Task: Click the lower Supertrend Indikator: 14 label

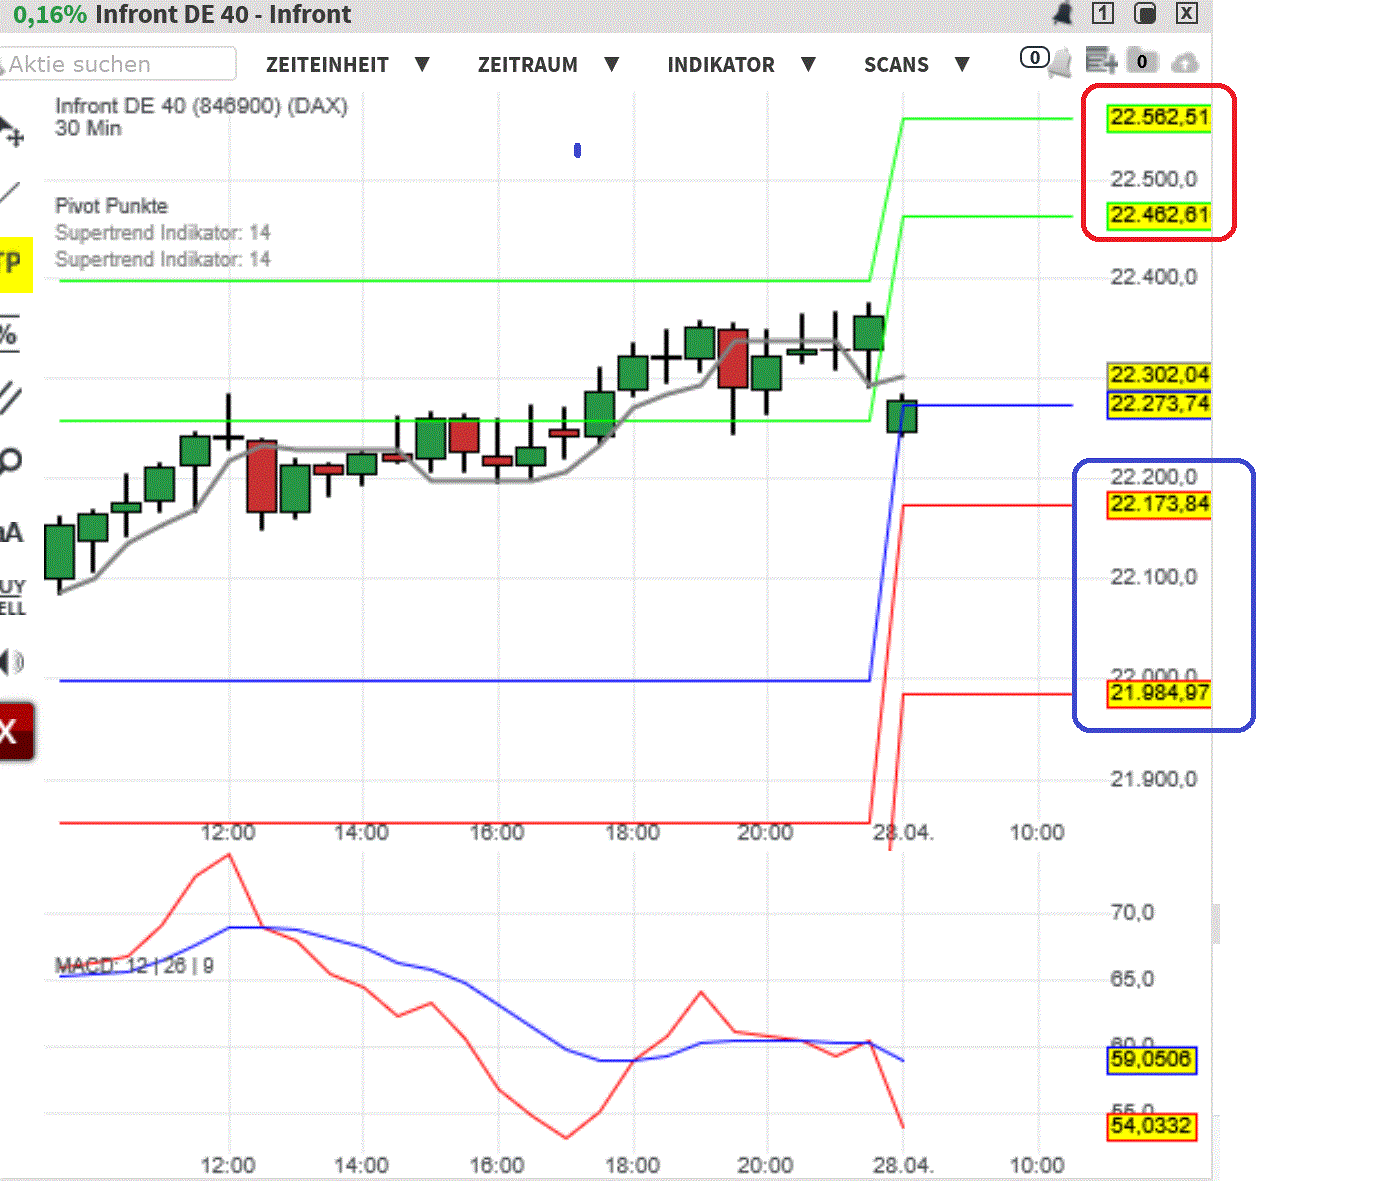Action: tap(162, 260)
